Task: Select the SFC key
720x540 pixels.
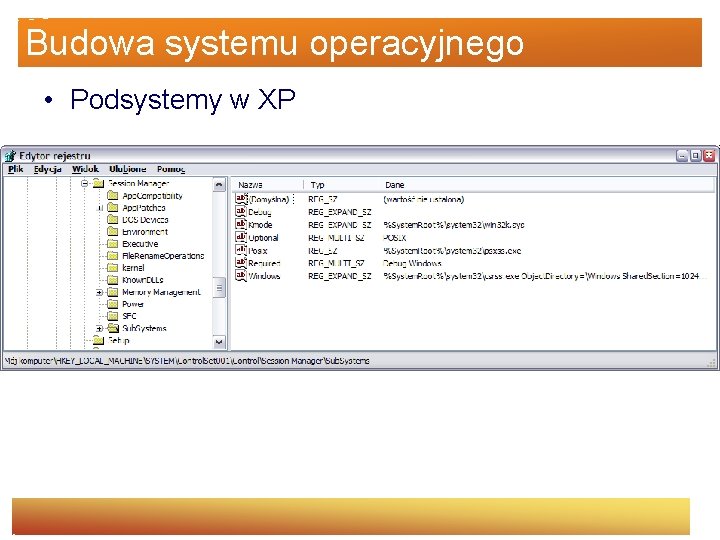Action: [129, 316]
